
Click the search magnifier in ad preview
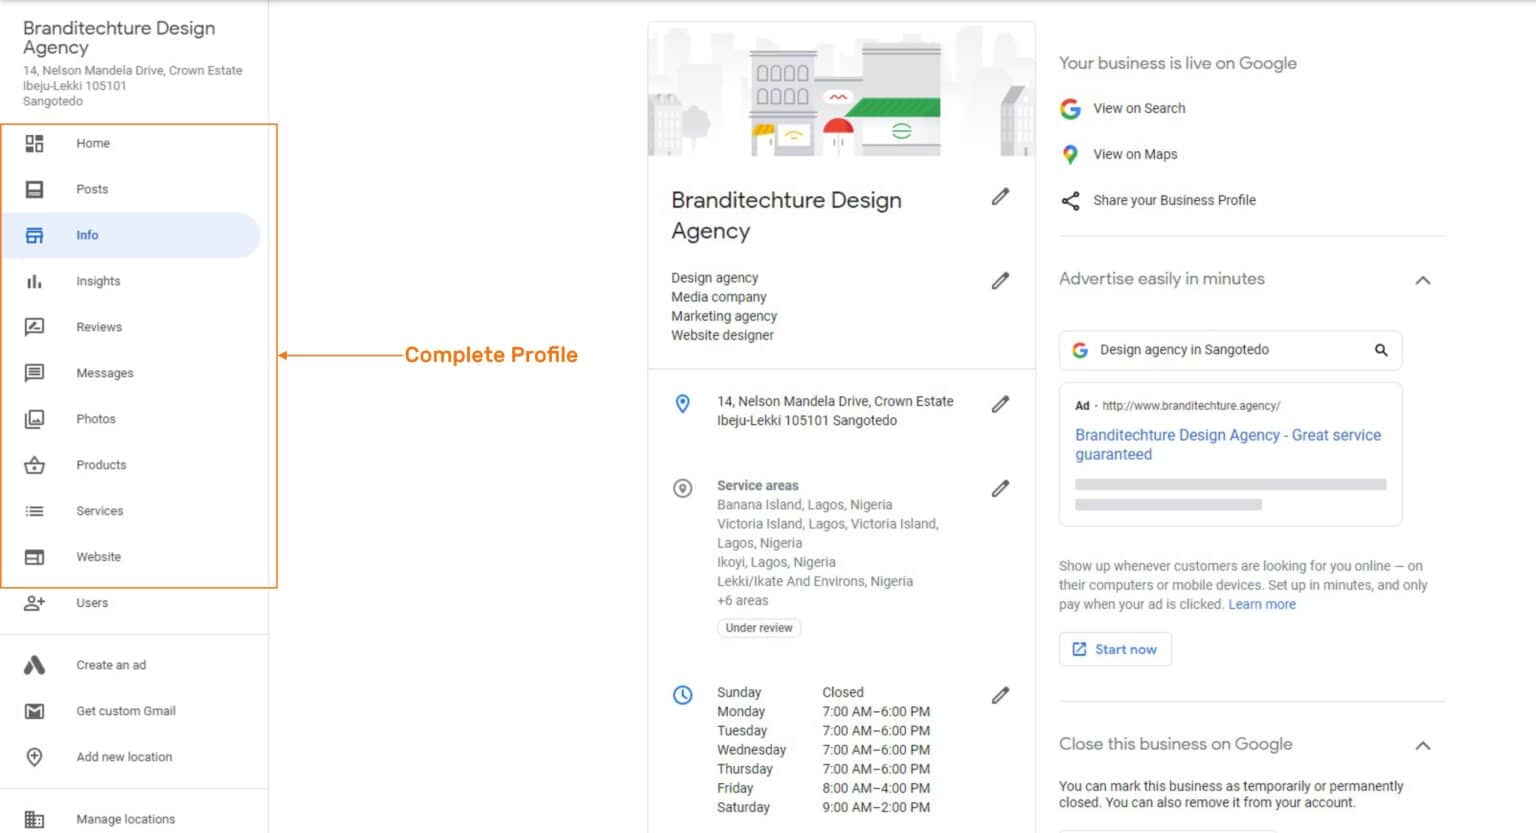[x=1381, y=350]
